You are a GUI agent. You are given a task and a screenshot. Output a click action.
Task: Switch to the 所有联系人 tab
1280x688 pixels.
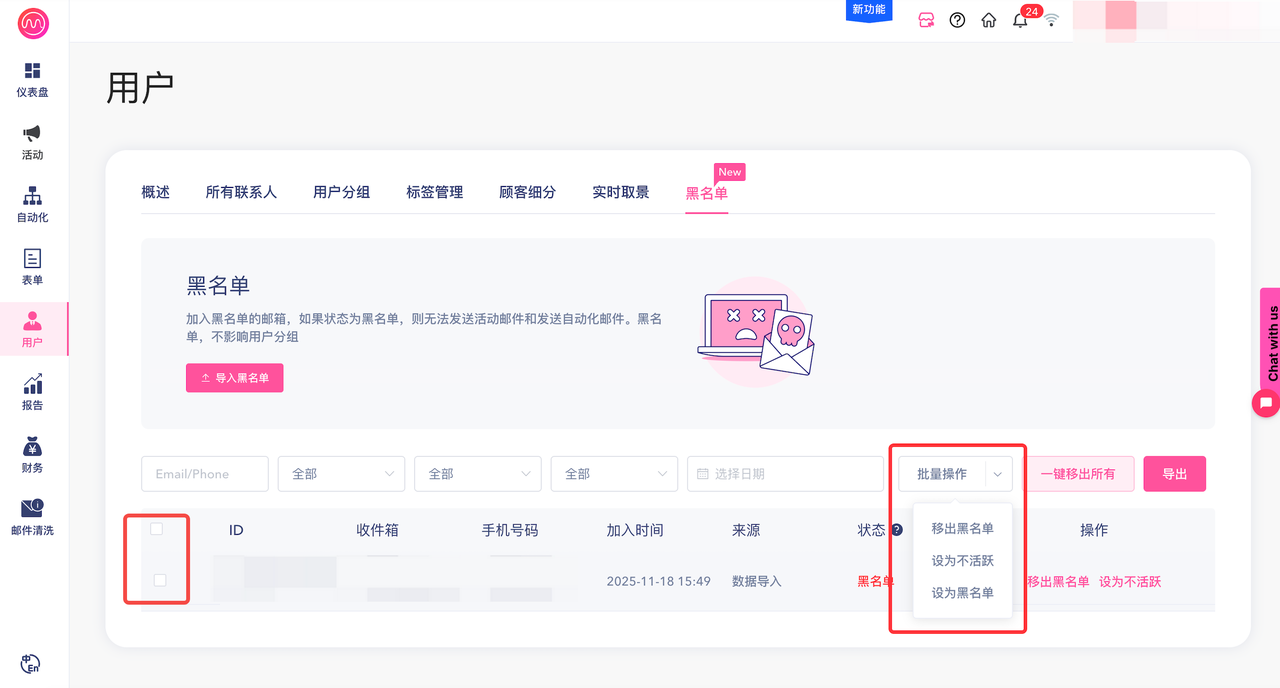coord(241,192)
